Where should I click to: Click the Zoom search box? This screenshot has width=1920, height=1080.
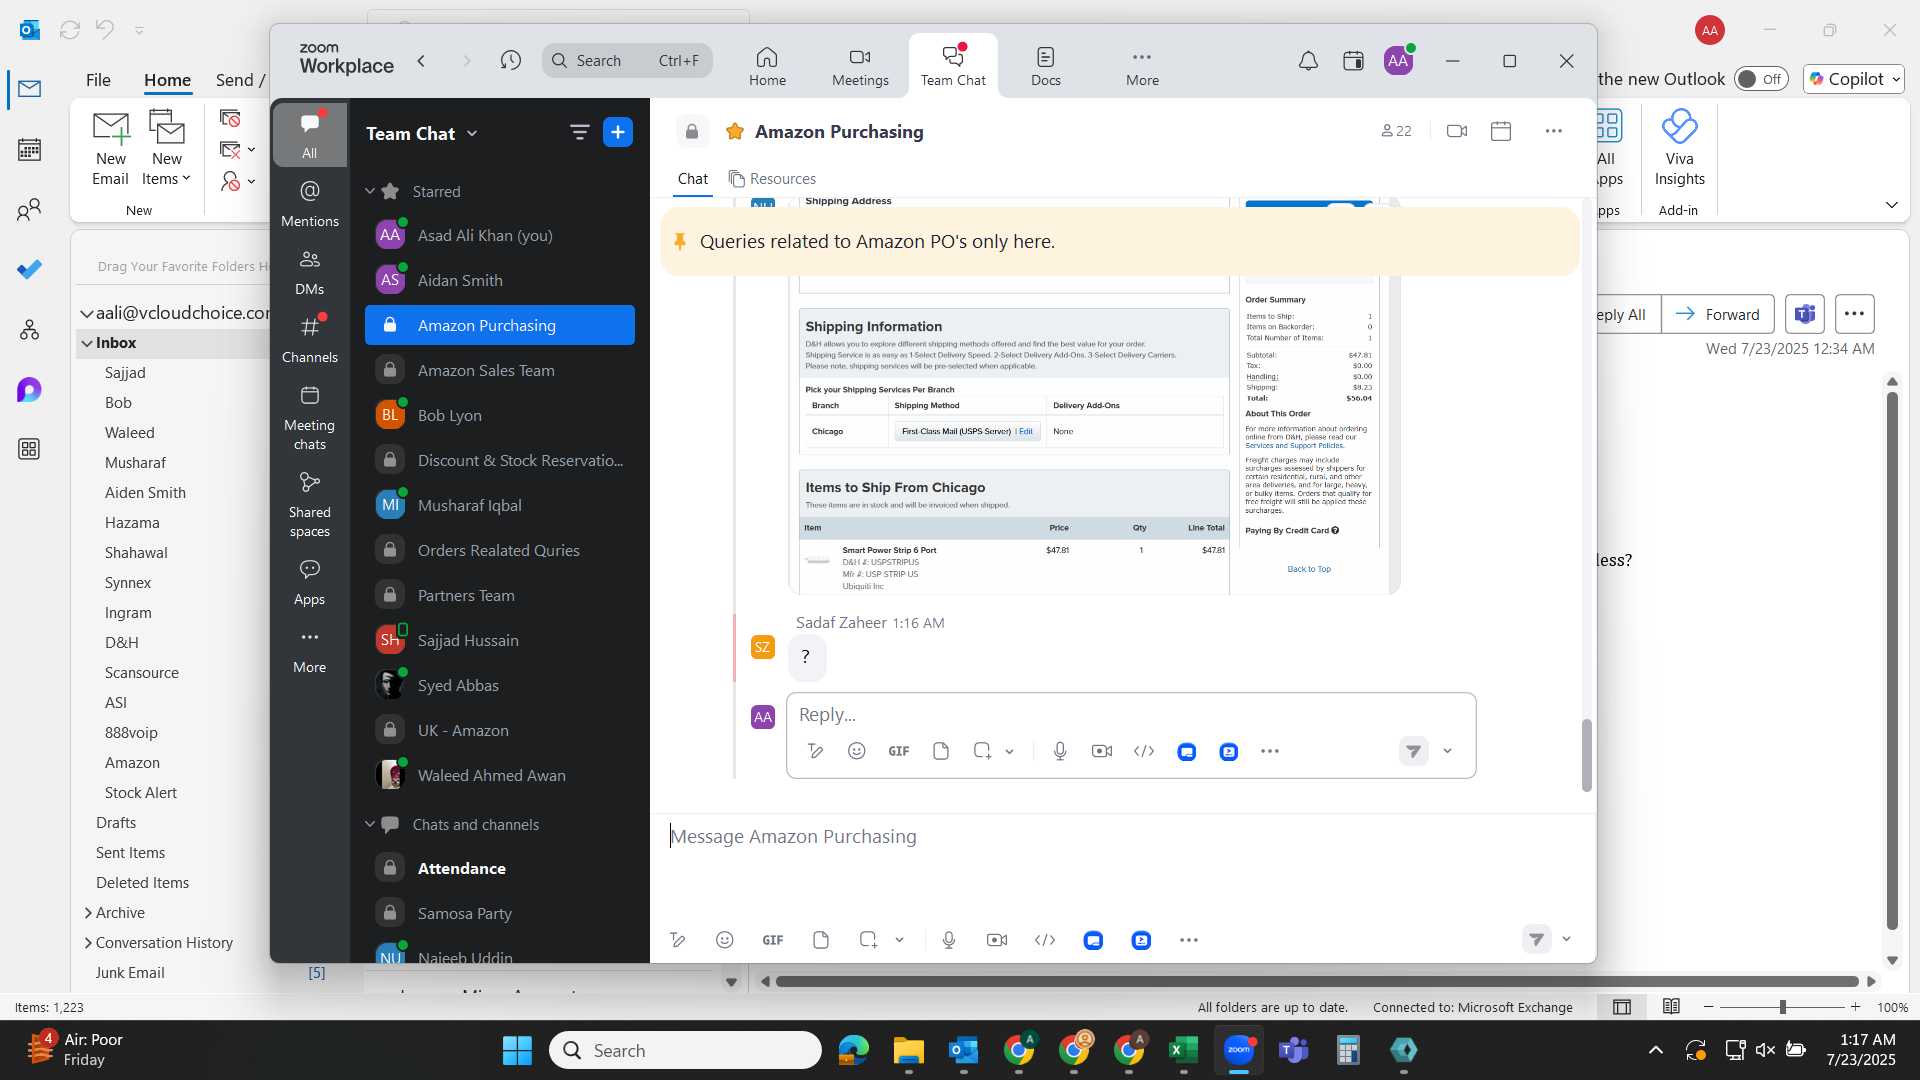(628, 61)
